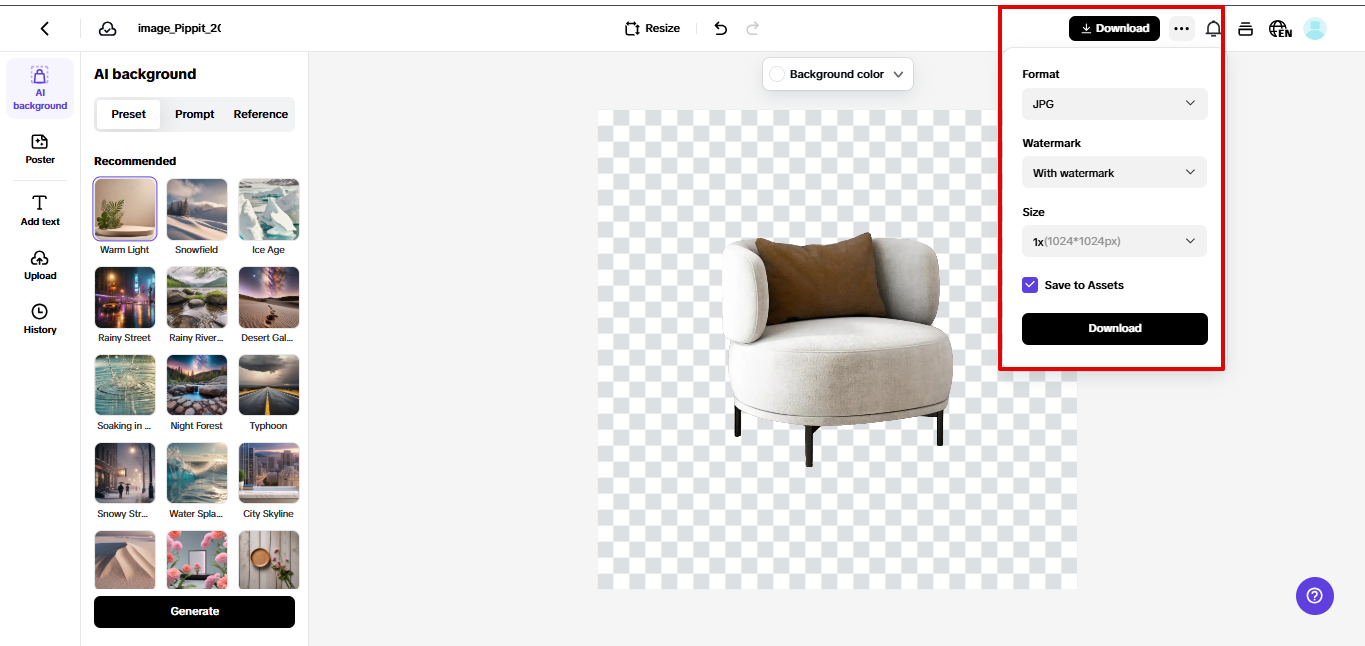This screenshot has width=1365, height=646.
Task: Switch to the Preset tab
Action: click(128, 115)
